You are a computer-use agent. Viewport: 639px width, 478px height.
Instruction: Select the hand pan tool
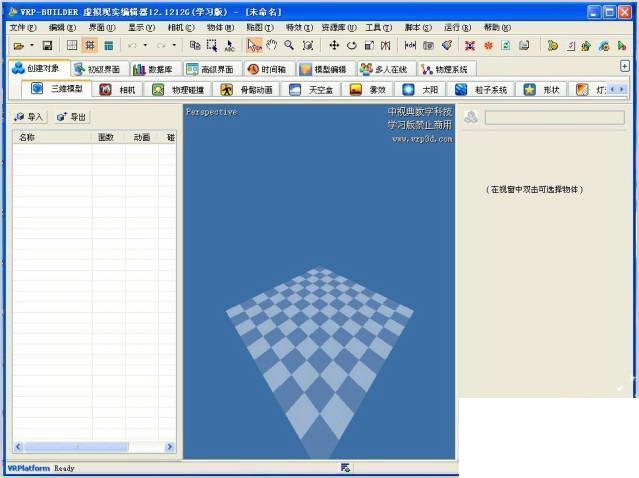[x=272, y=45]
